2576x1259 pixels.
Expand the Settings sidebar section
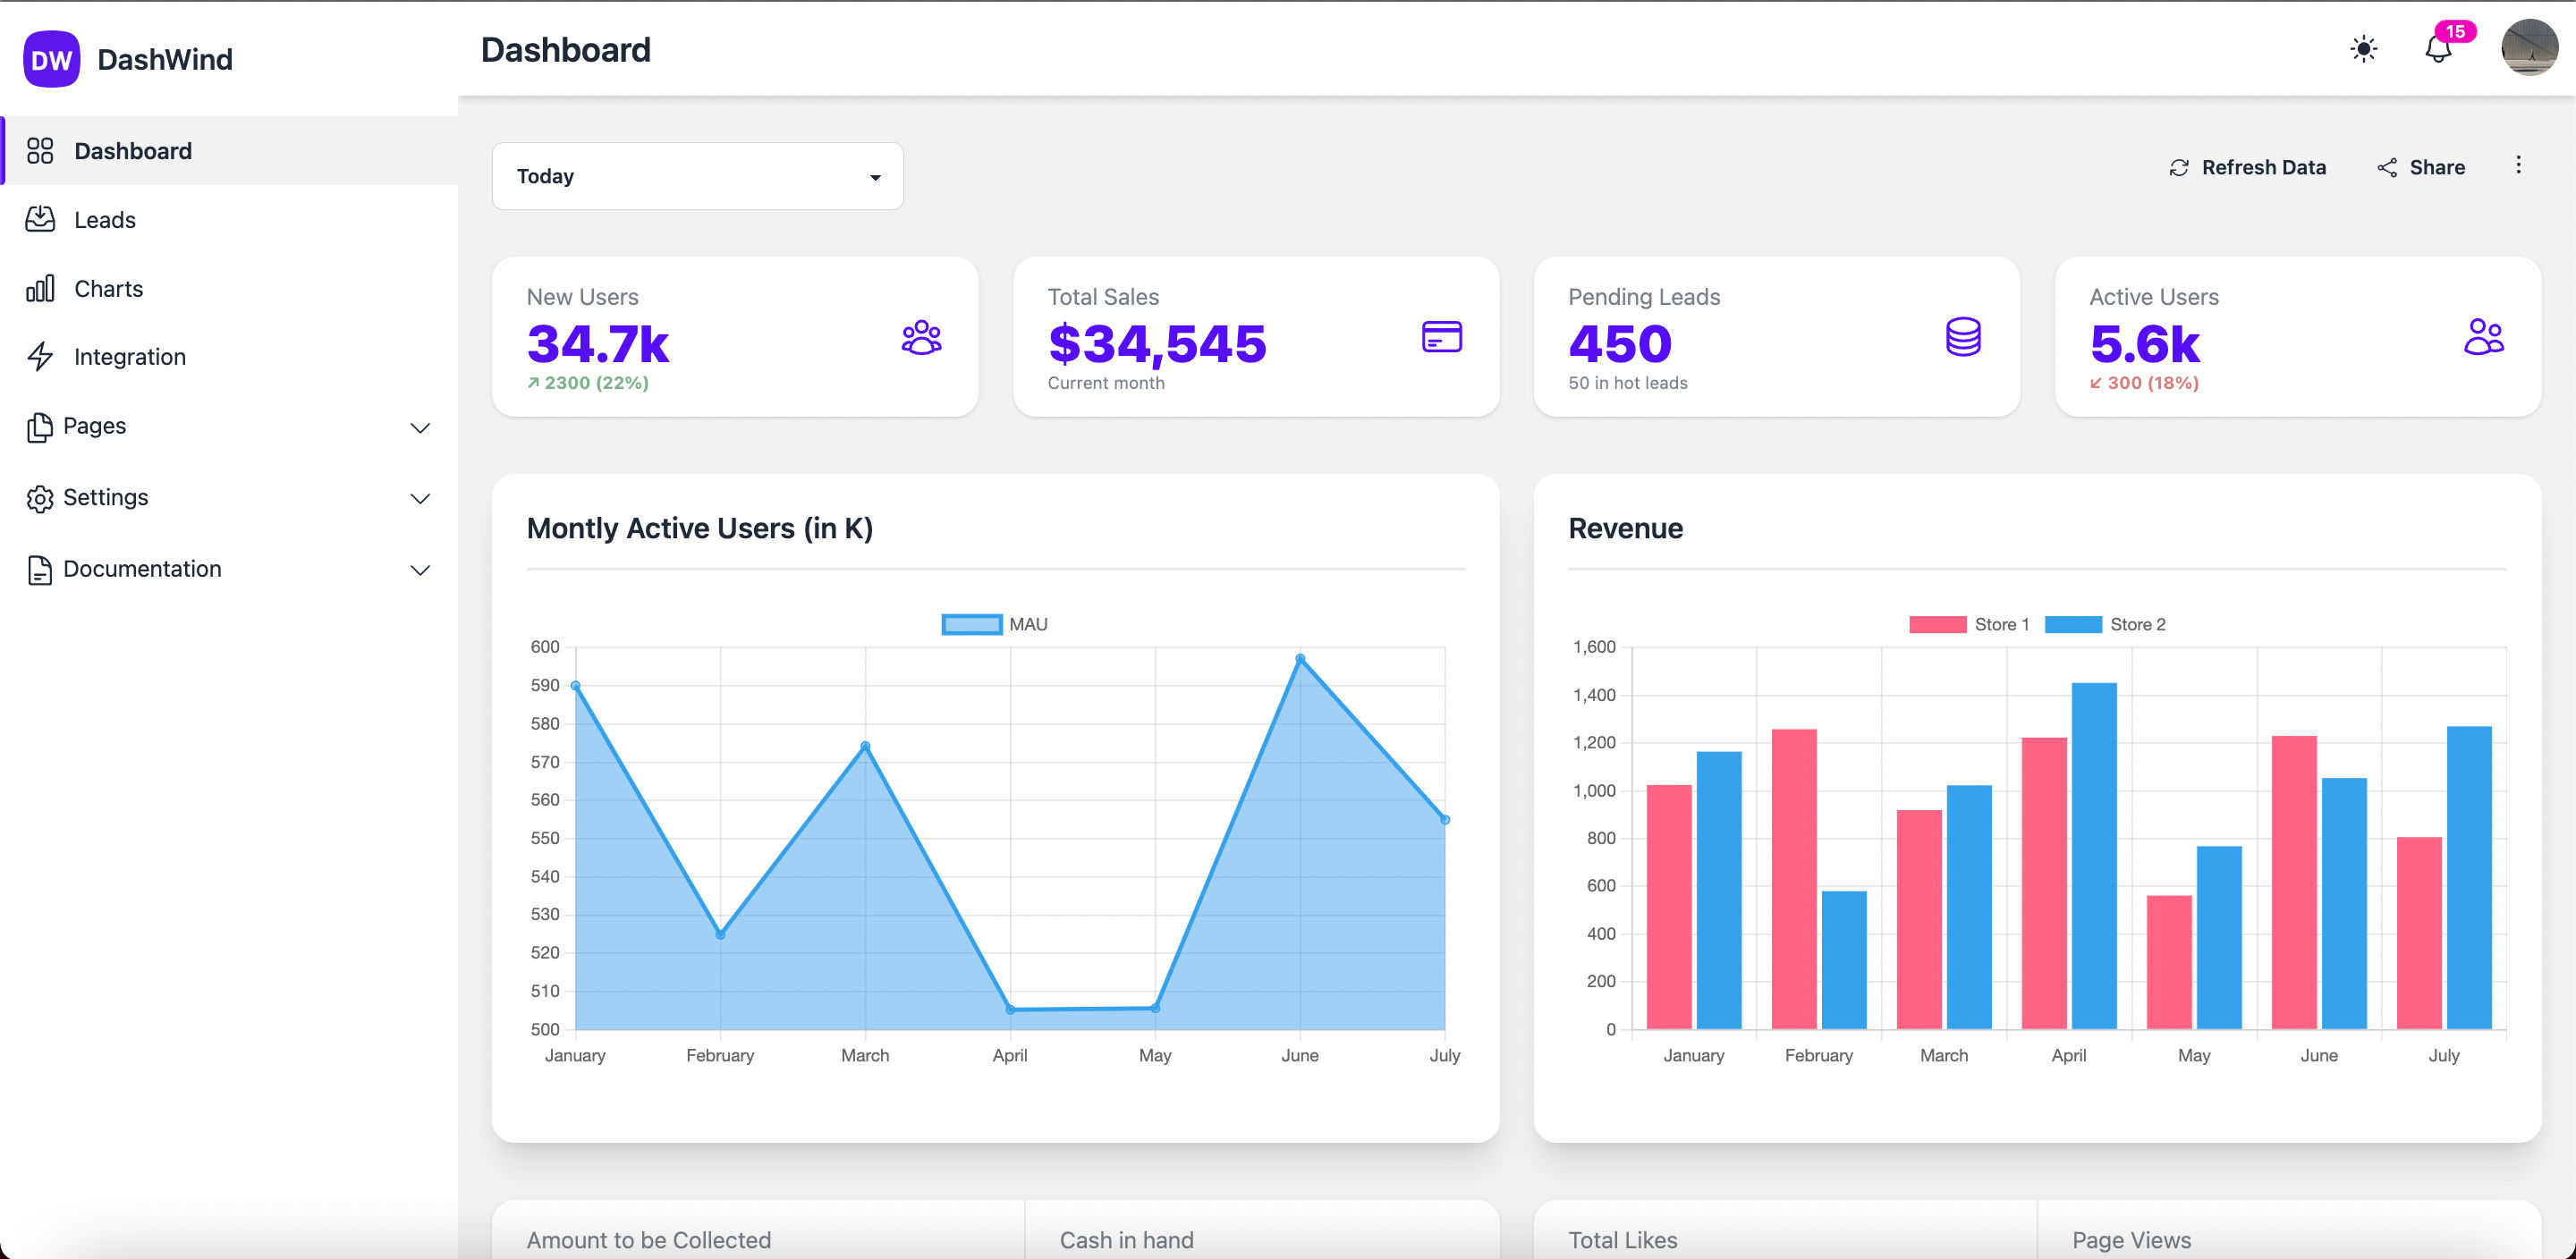click(228, 495)
